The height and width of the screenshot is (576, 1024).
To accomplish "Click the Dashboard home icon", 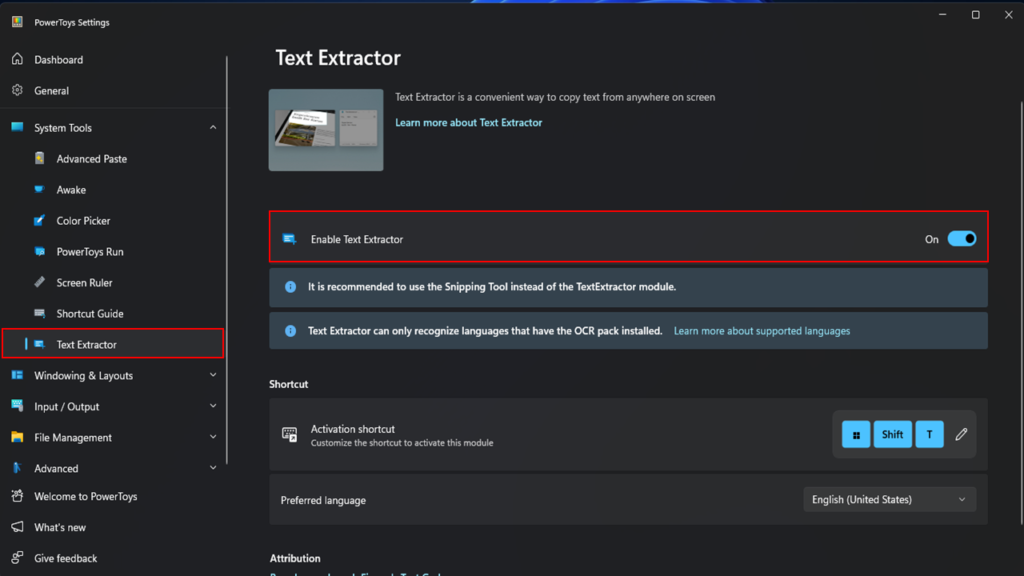I will tap(18, 59).
